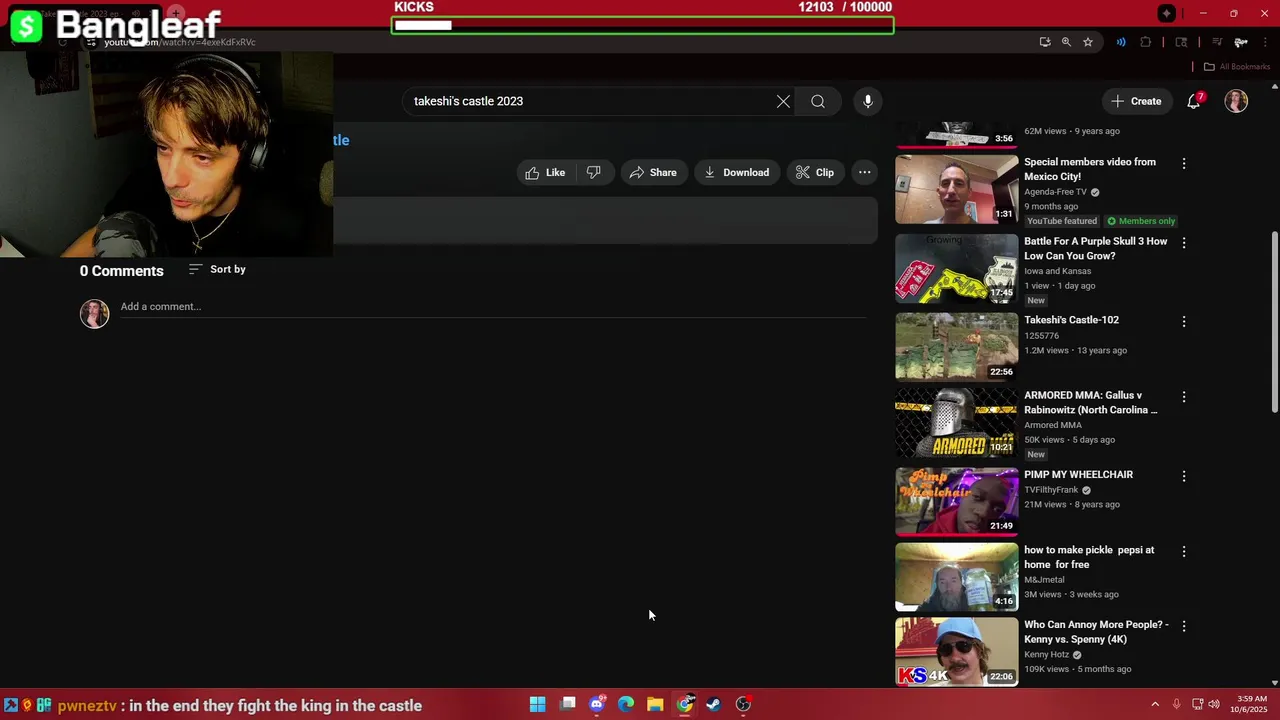This screenshot has width=1280, height=720.
Task: Click the install app icon in address bar
Action: [x=1045, y=42]
